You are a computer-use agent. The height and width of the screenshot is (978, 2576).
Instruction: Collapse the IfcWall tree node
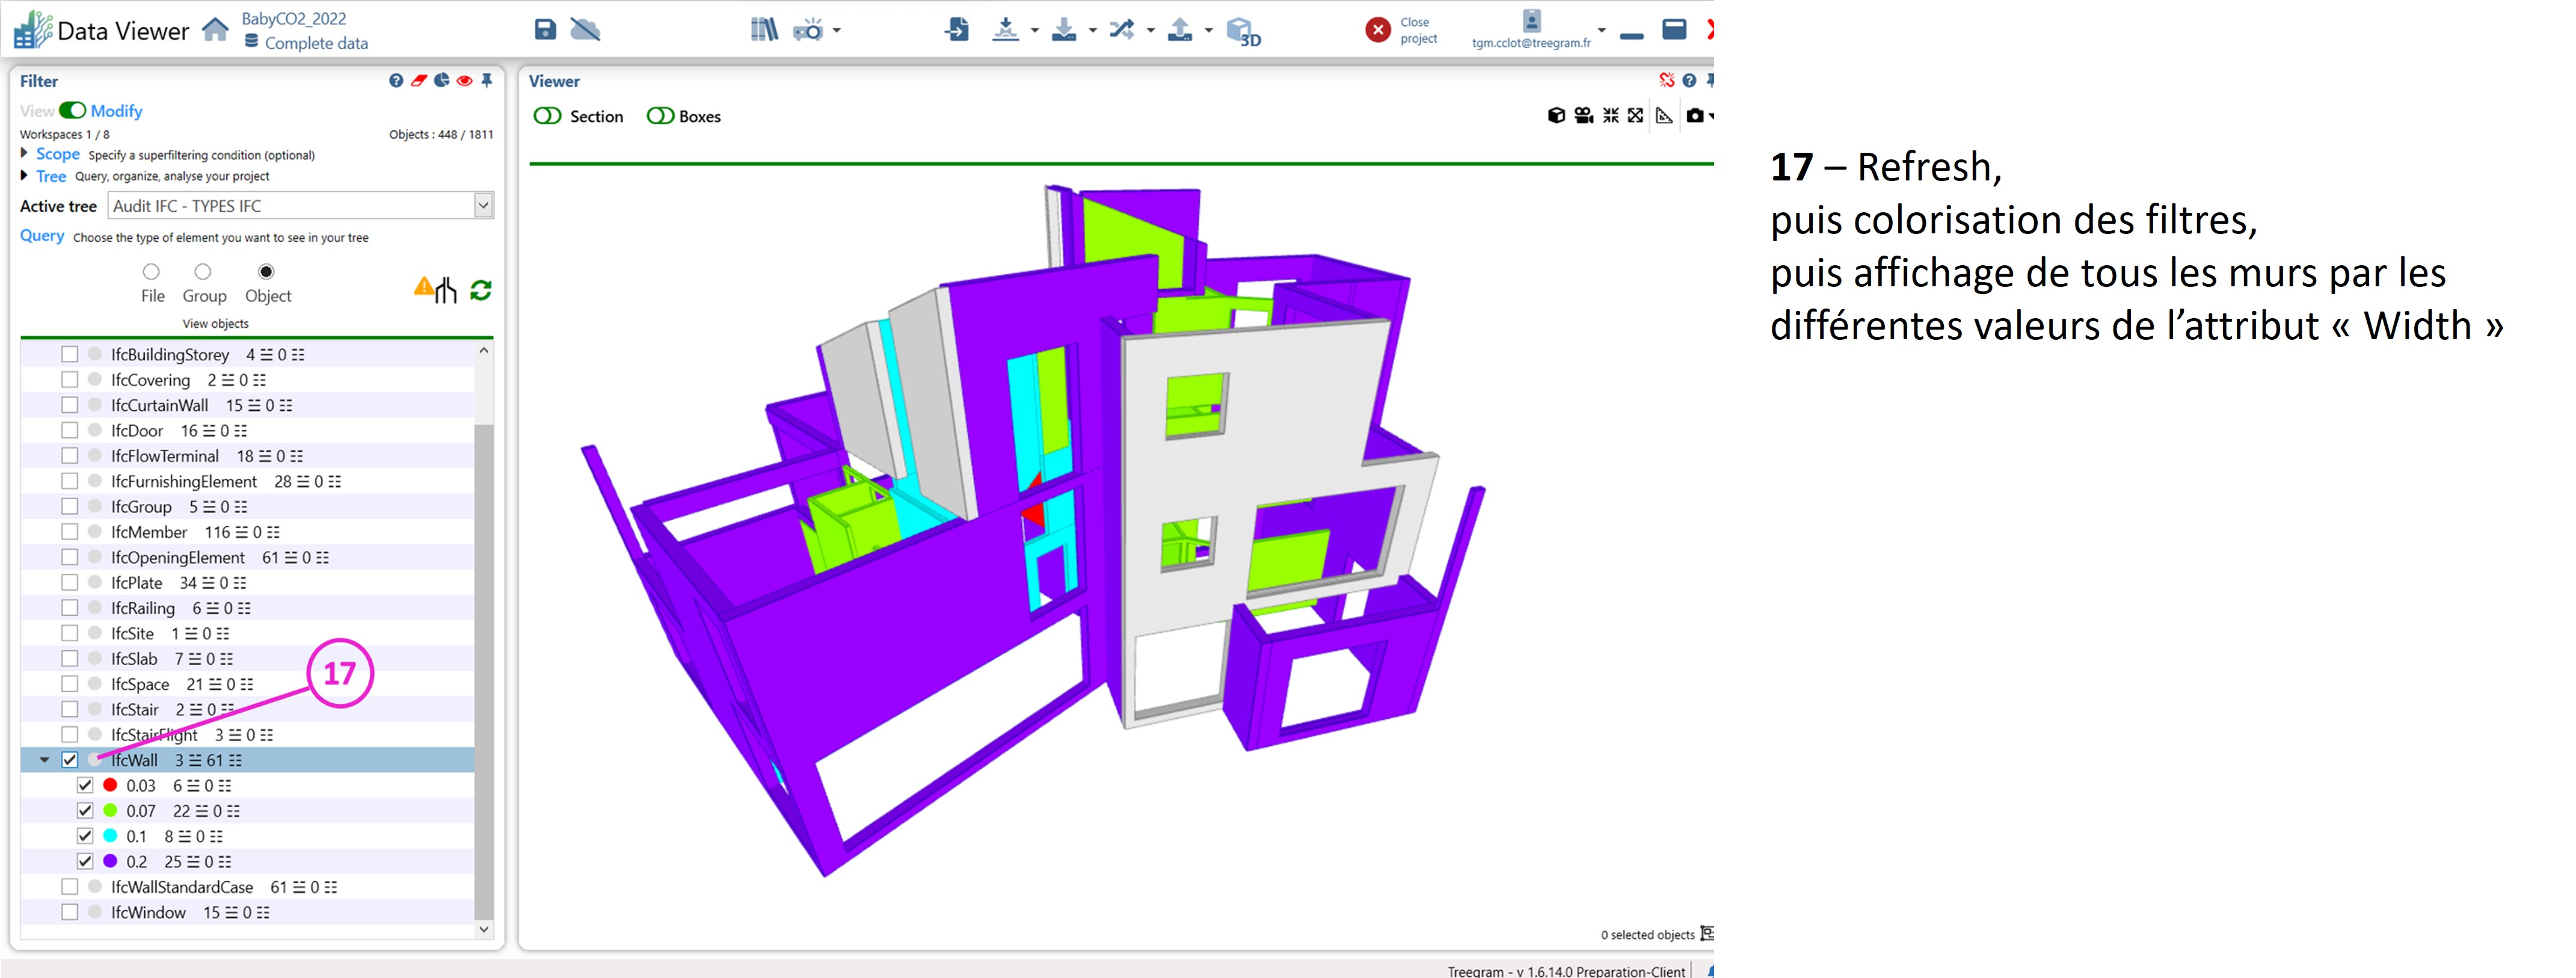(45, 760)
